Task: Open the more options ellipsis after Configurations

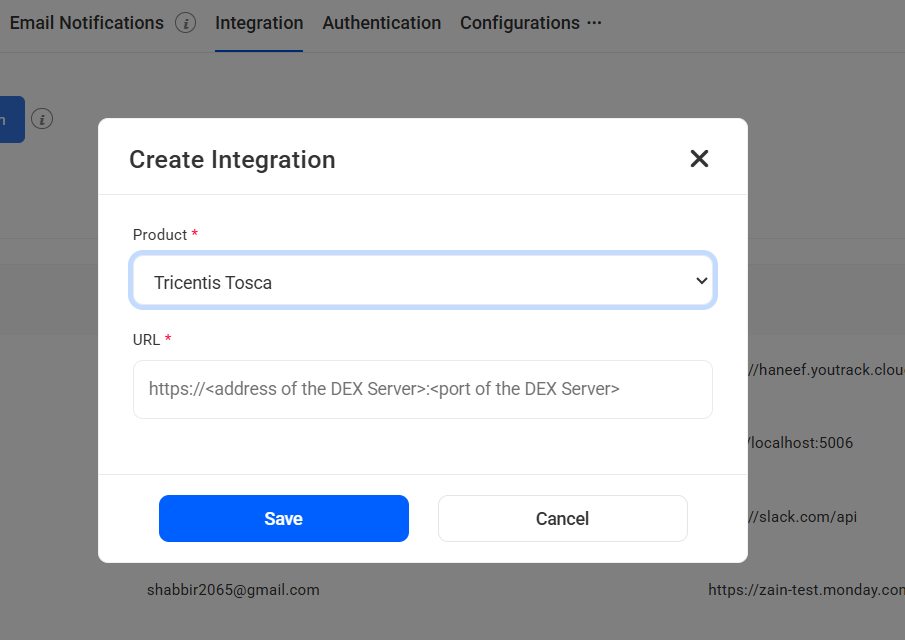Action: point(594,23)
